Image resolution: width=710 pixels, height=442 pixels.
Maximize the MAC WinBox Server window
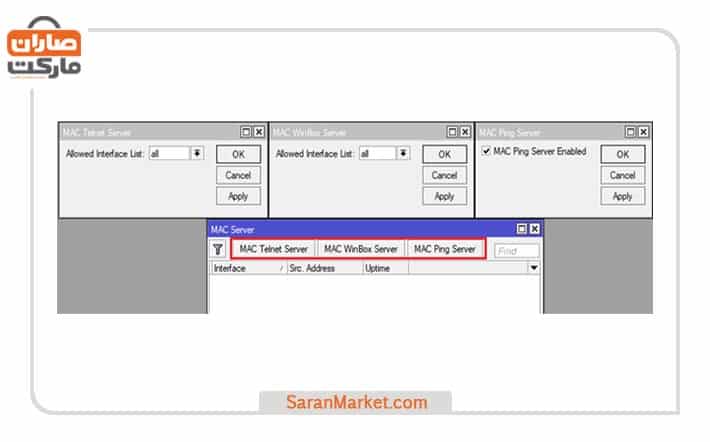(452, 132)
